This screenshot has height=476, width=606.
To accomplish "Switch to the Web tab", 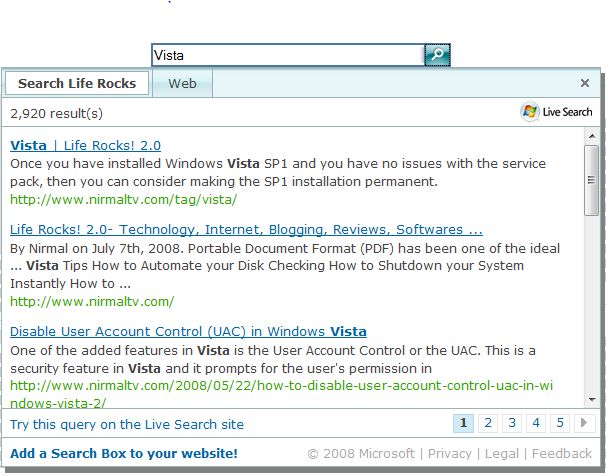I will click(x=182, y=83).
